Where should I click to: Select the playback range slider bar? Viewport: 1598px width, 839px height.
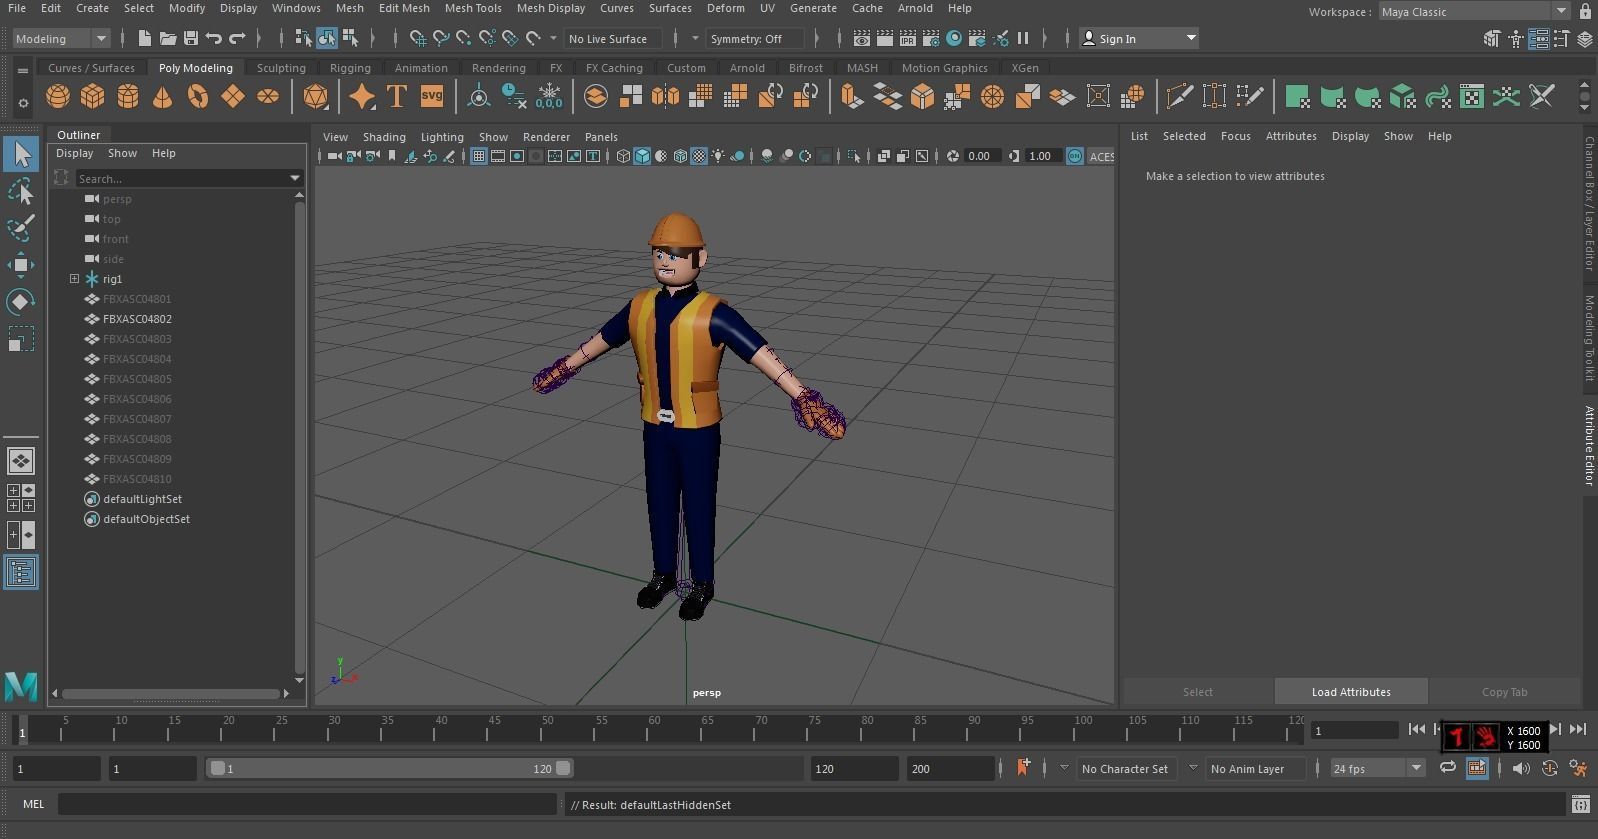coord(390,768)
